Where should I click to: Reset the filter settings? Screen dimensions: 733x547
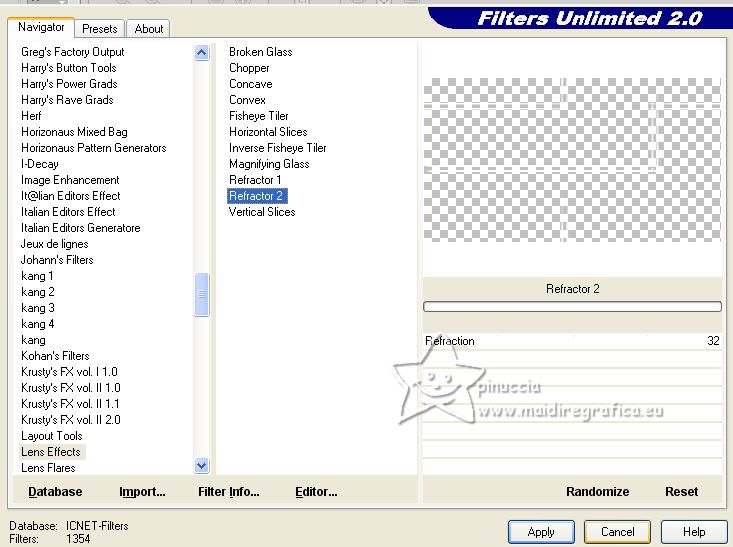[x=681, y=491]
